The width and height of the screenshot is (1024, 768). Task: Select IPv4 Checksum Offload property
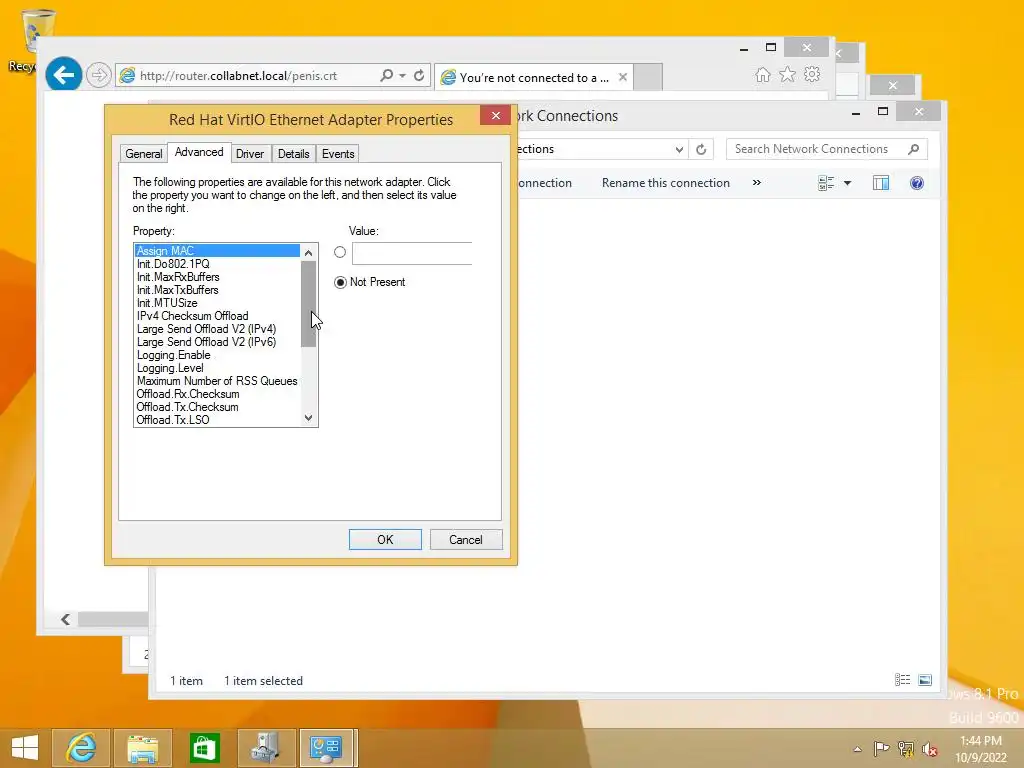tap(217, 316)
